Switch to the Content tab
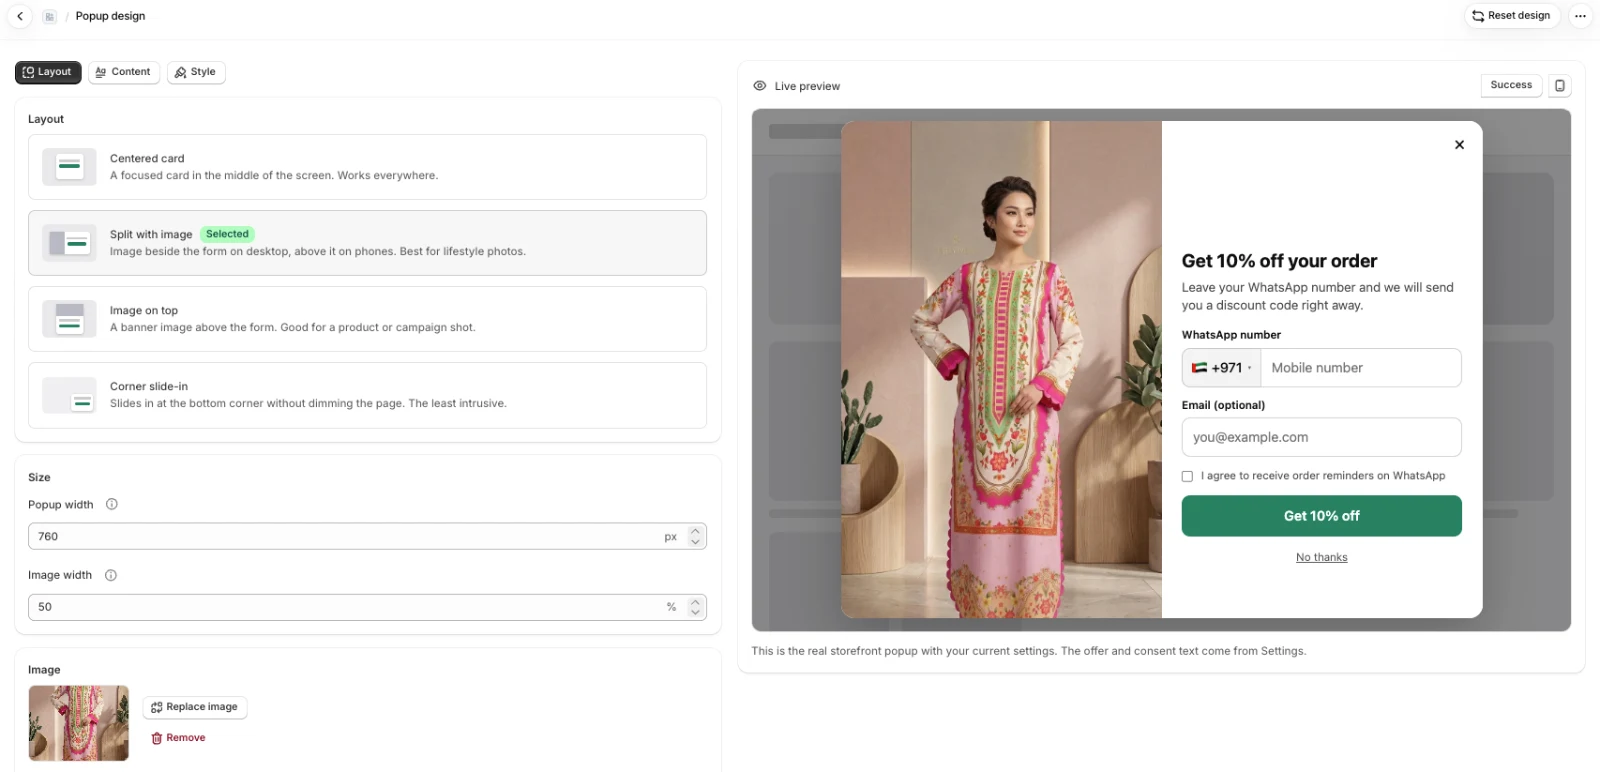This screenshot has width=1600, height=772. click(x=124, y=72)
